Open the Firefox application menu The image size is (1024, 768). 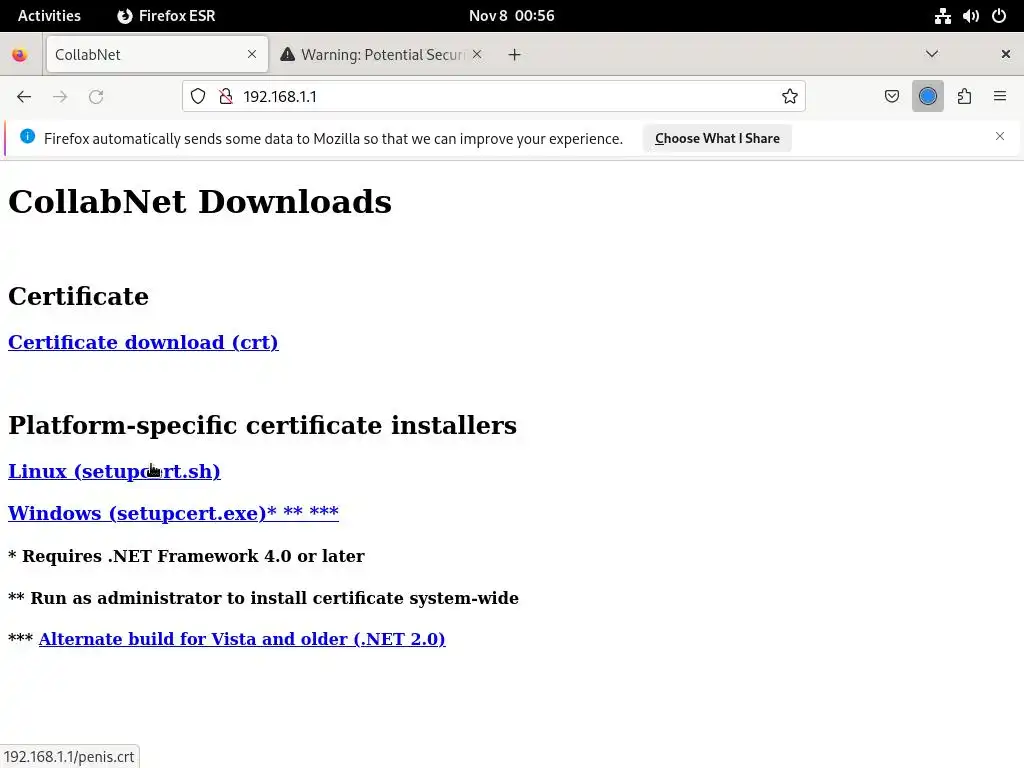1000,97
